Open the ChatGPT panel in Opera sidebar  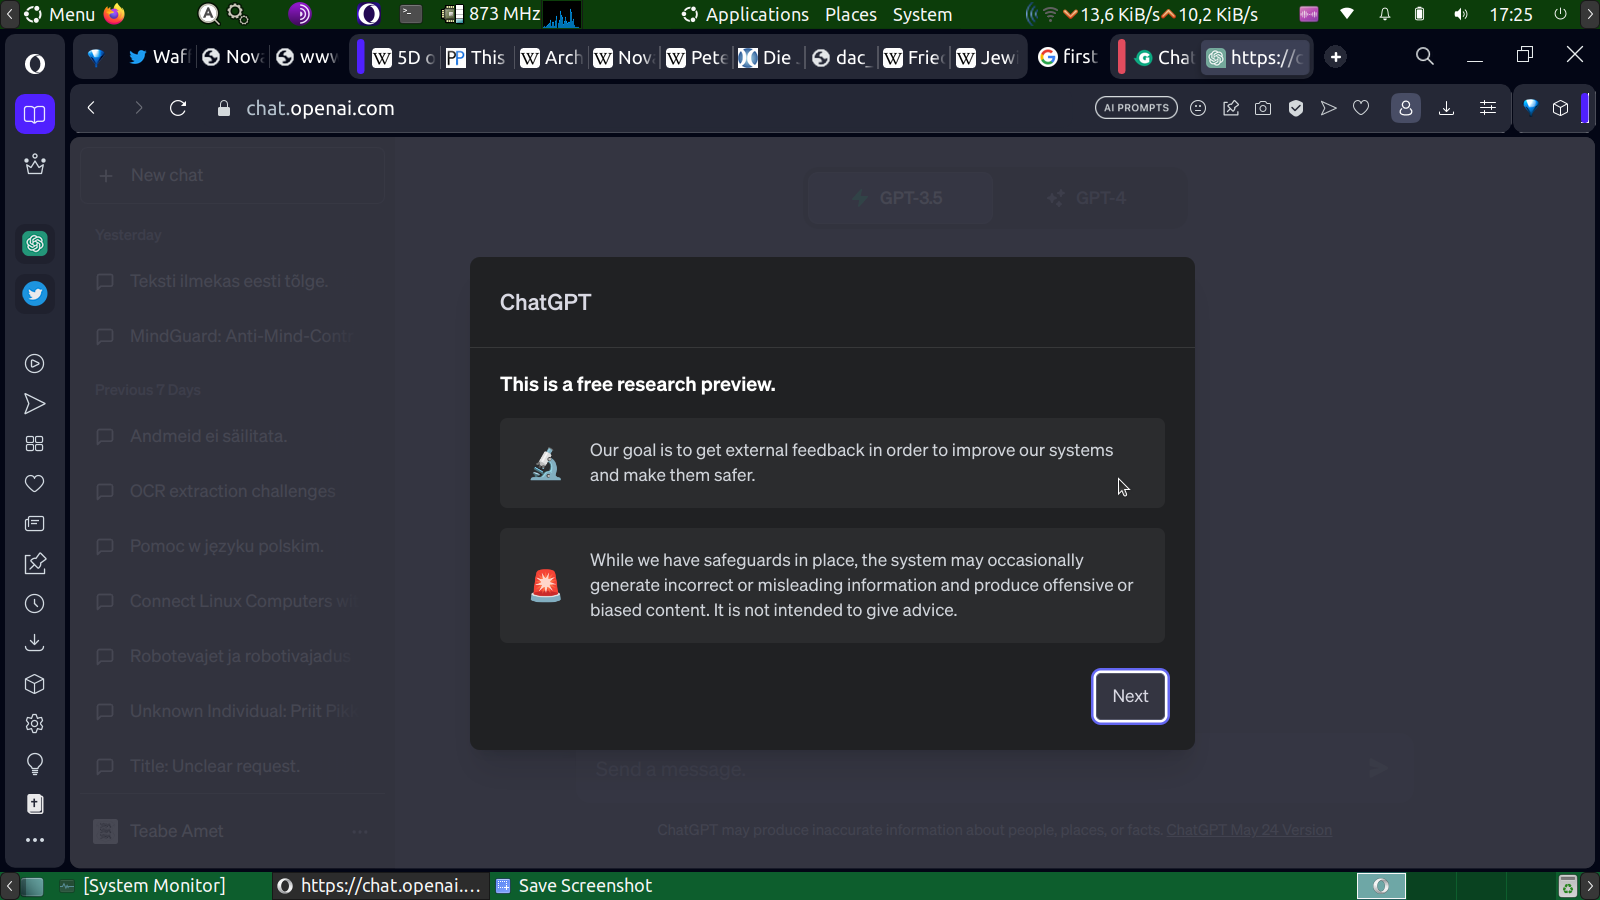[x=35, y=243]
